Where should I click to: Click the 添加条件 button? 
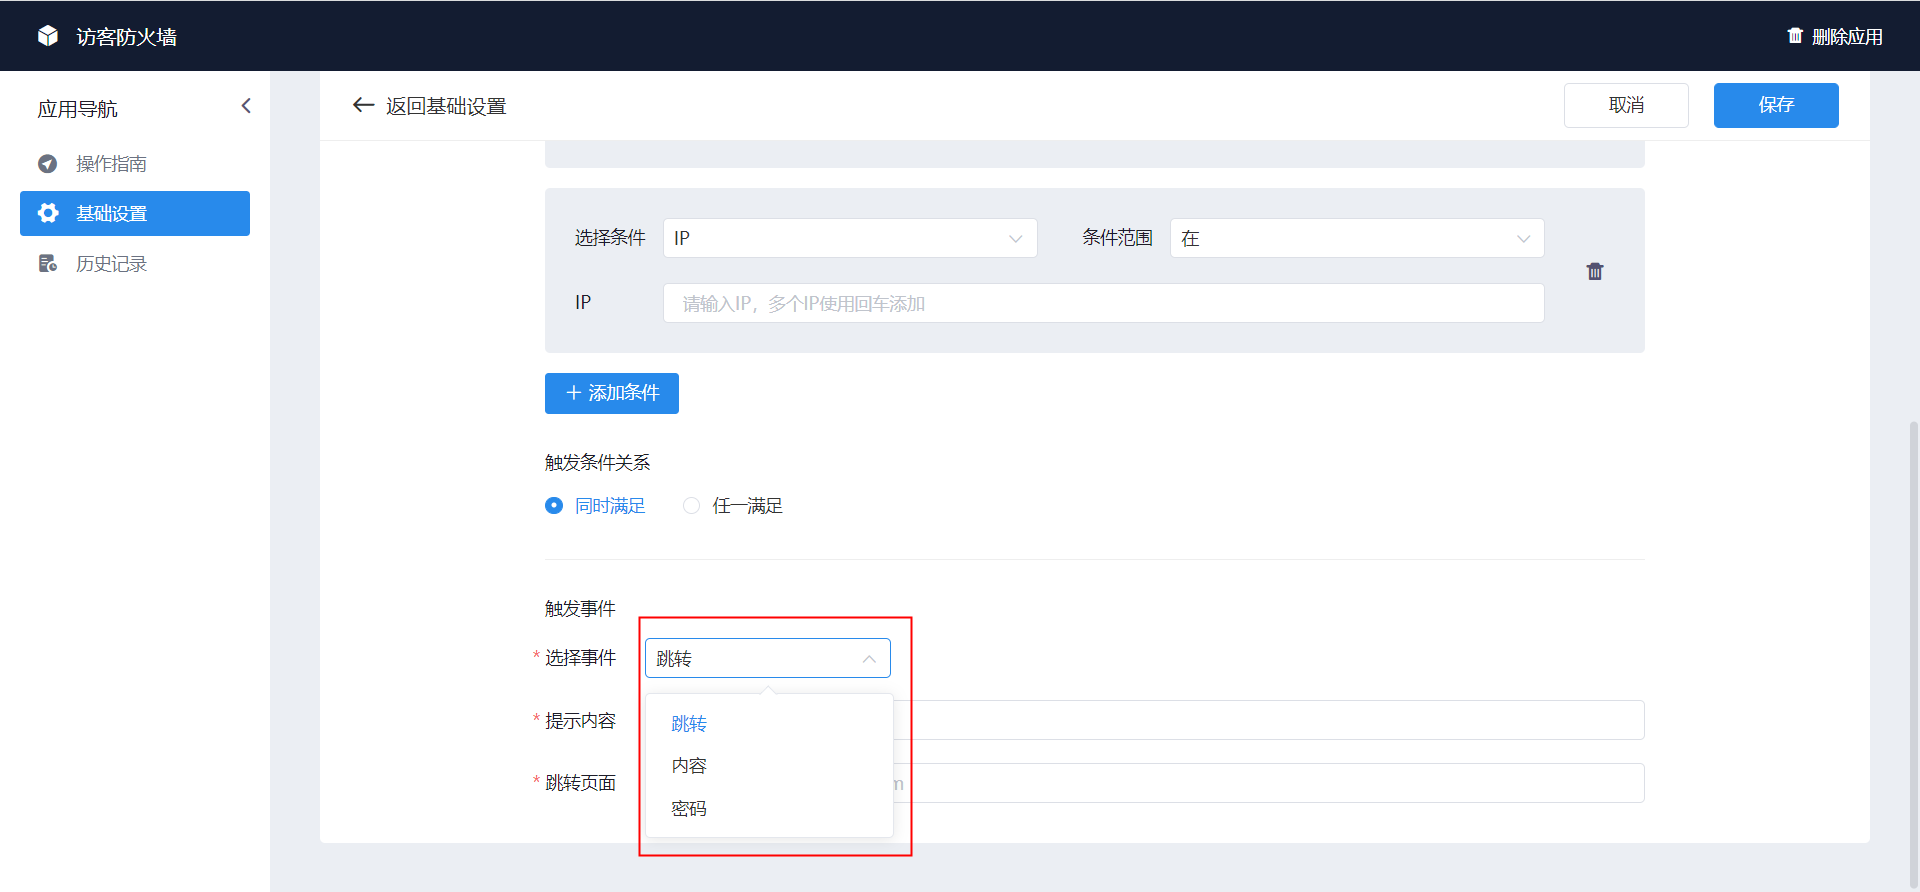tap(612, 393)
